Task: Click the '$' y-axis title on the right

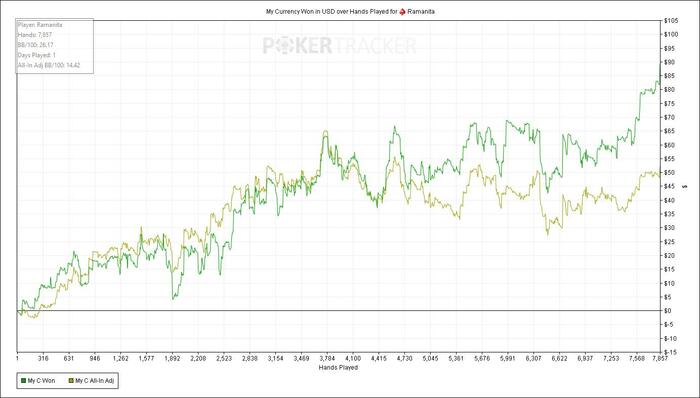Action: [685, 186]
